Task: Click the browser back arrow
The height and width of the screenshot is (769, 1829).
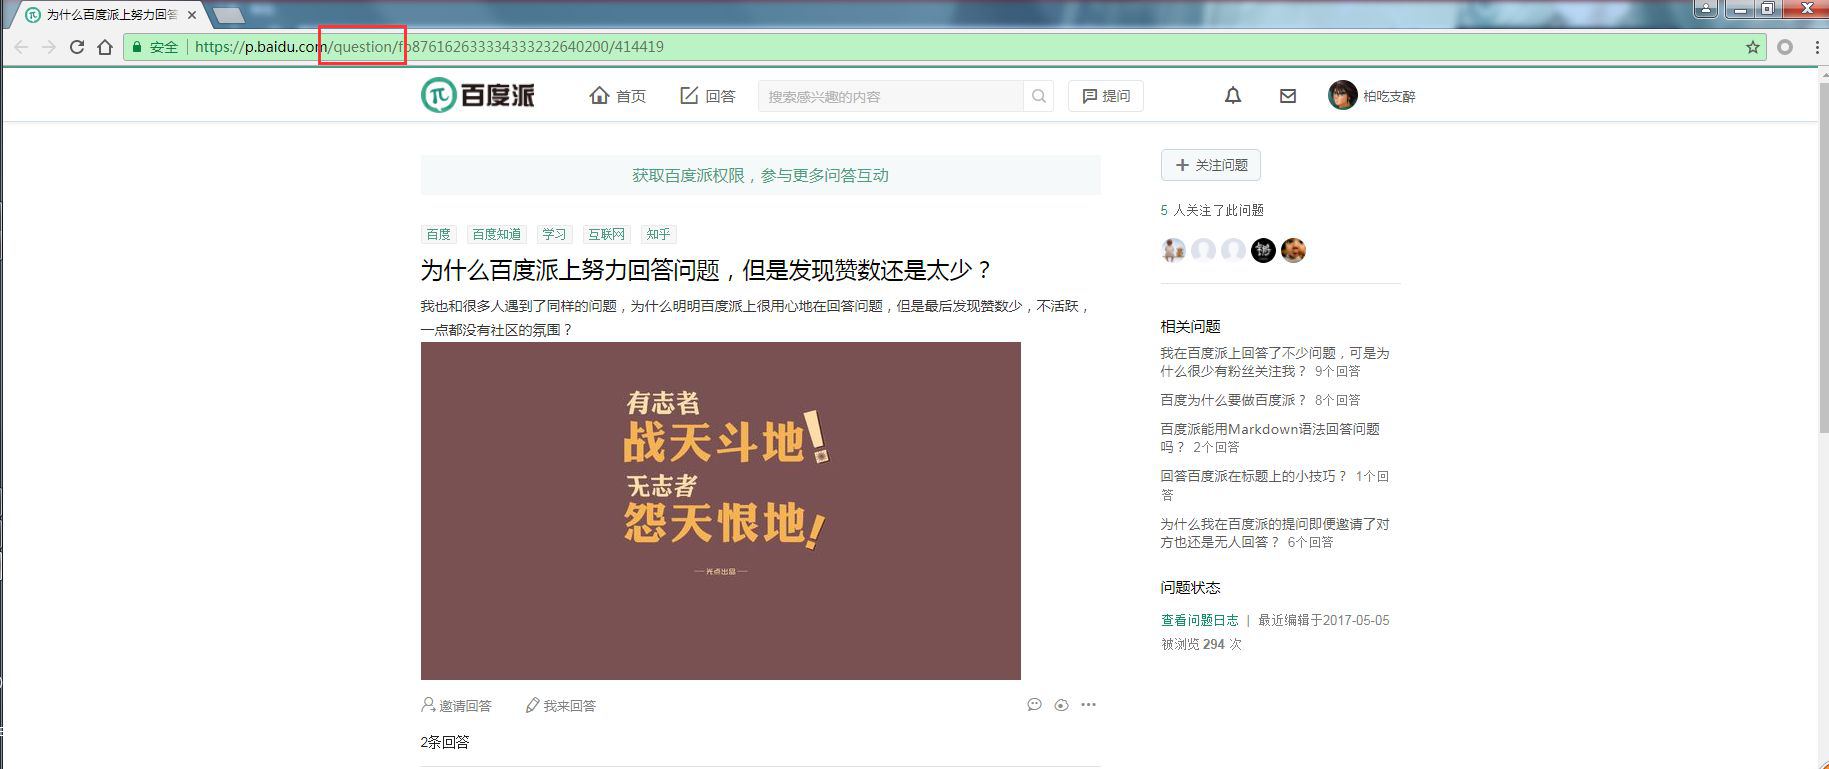Action: [x=21, y=47]
